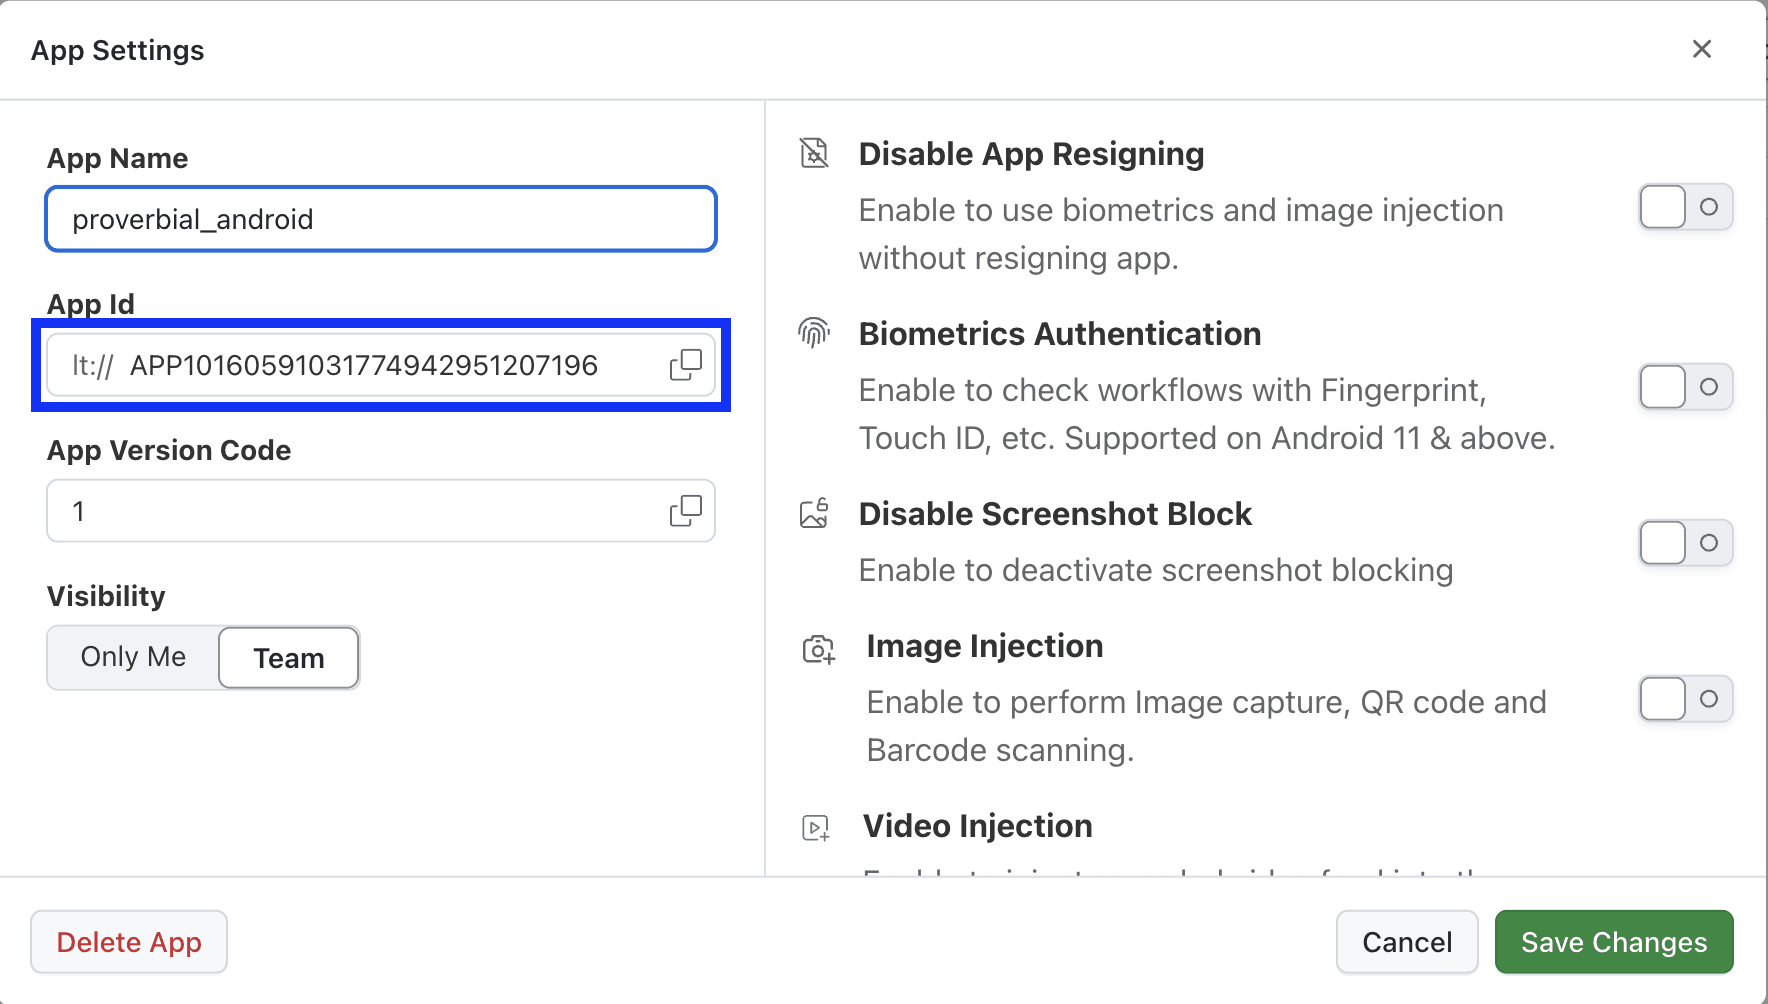Copy the App Version Code value
Viewport: 1768px width, 1004px height.
tap(686, 511)
